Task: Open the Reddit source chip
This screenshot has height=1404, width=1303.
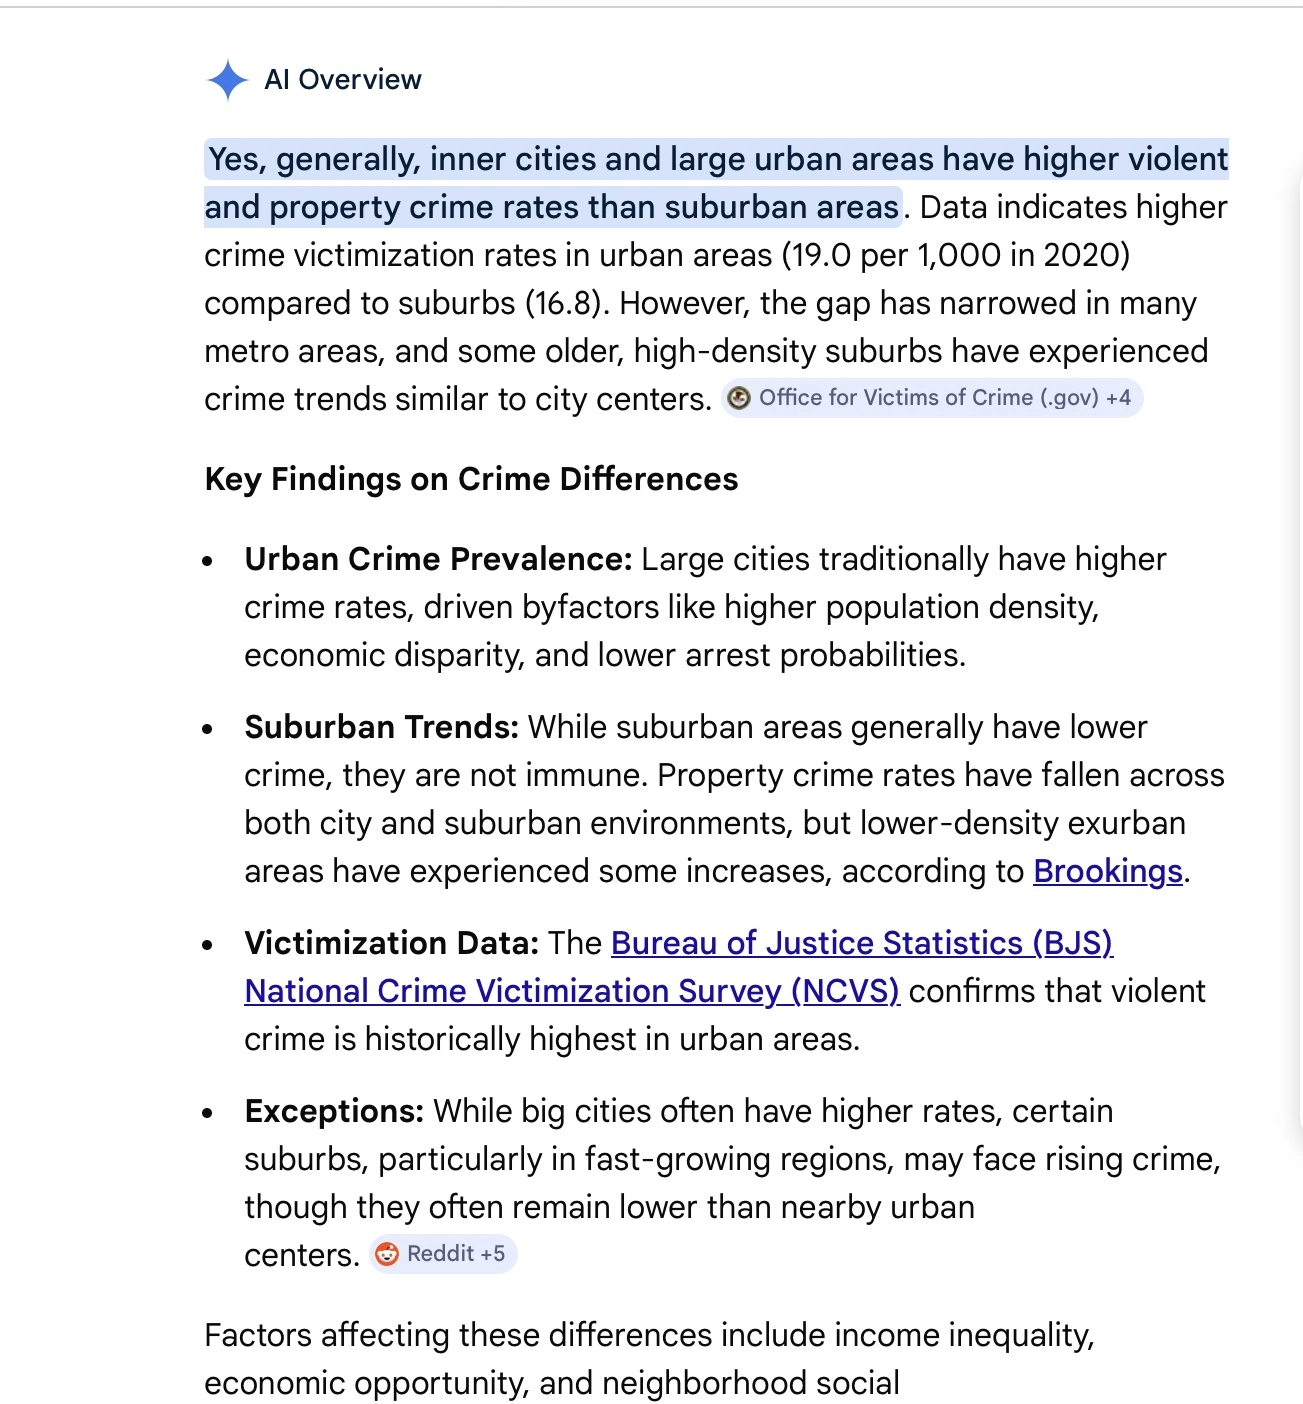Action: pyautogui.click(x=440, y=1254)
